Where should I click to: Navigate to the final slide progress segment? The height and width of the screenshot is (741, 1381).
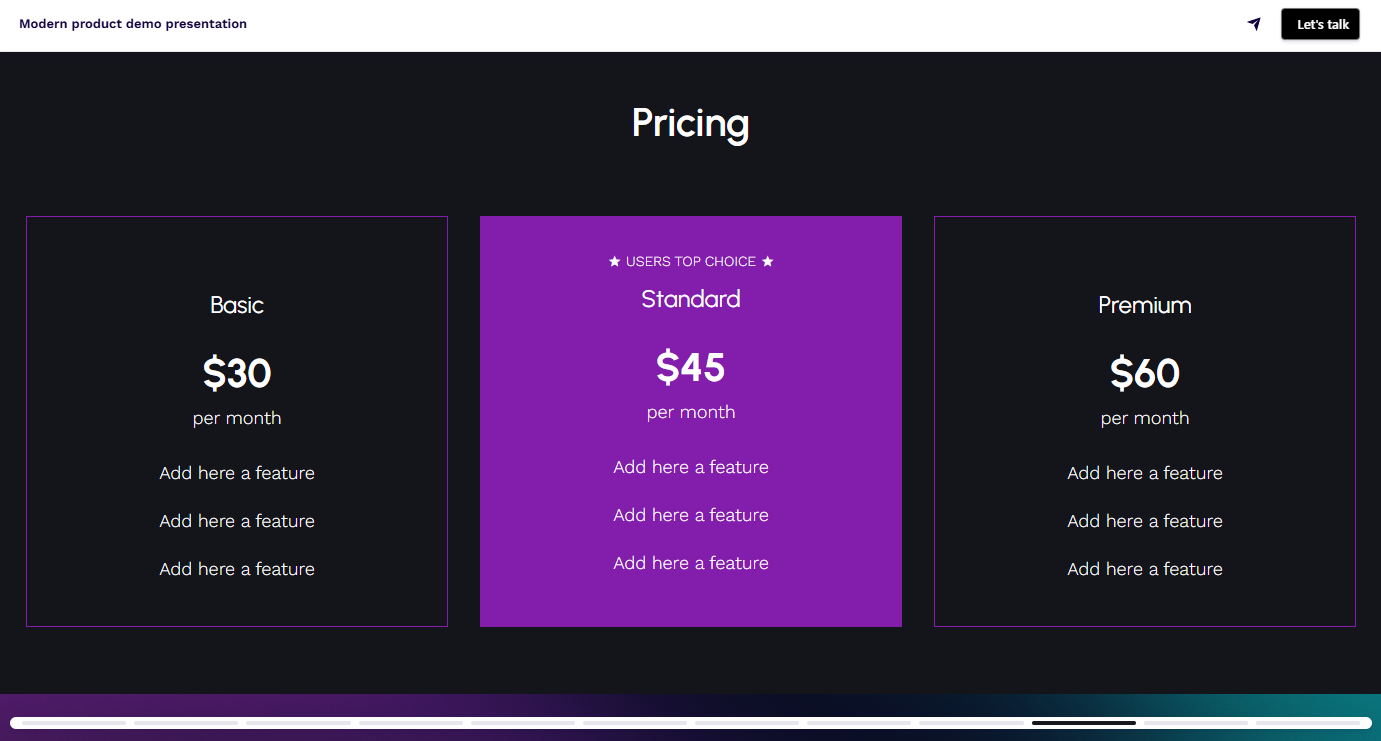point(1311,721)
